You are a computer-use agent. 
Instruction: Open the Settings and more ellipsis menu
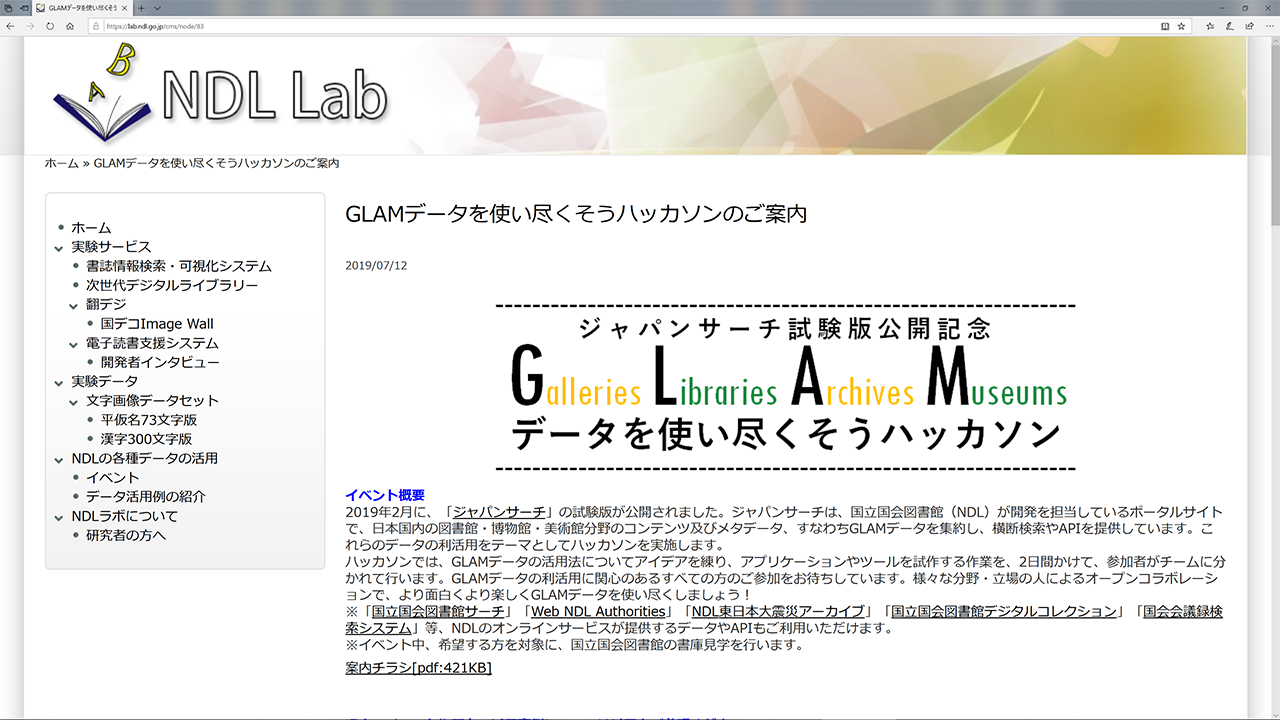pyautogui.click(x=1268, y=26)
